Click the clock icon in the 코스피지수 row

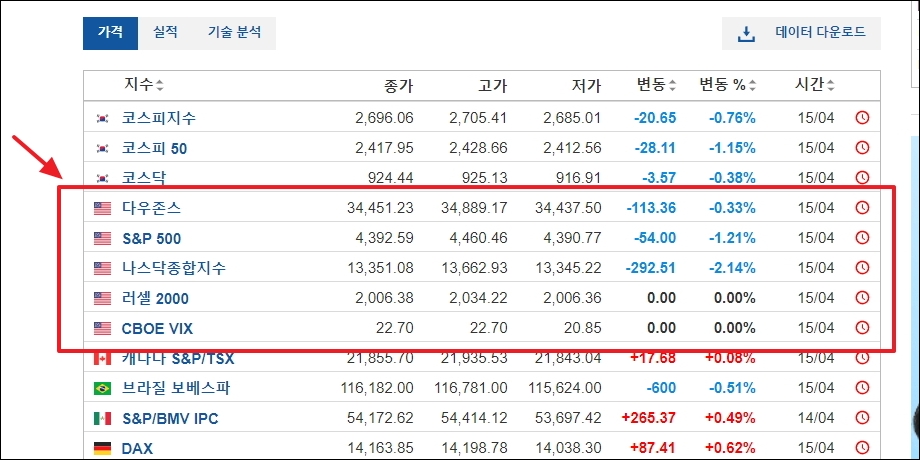(x=862, y=118)
